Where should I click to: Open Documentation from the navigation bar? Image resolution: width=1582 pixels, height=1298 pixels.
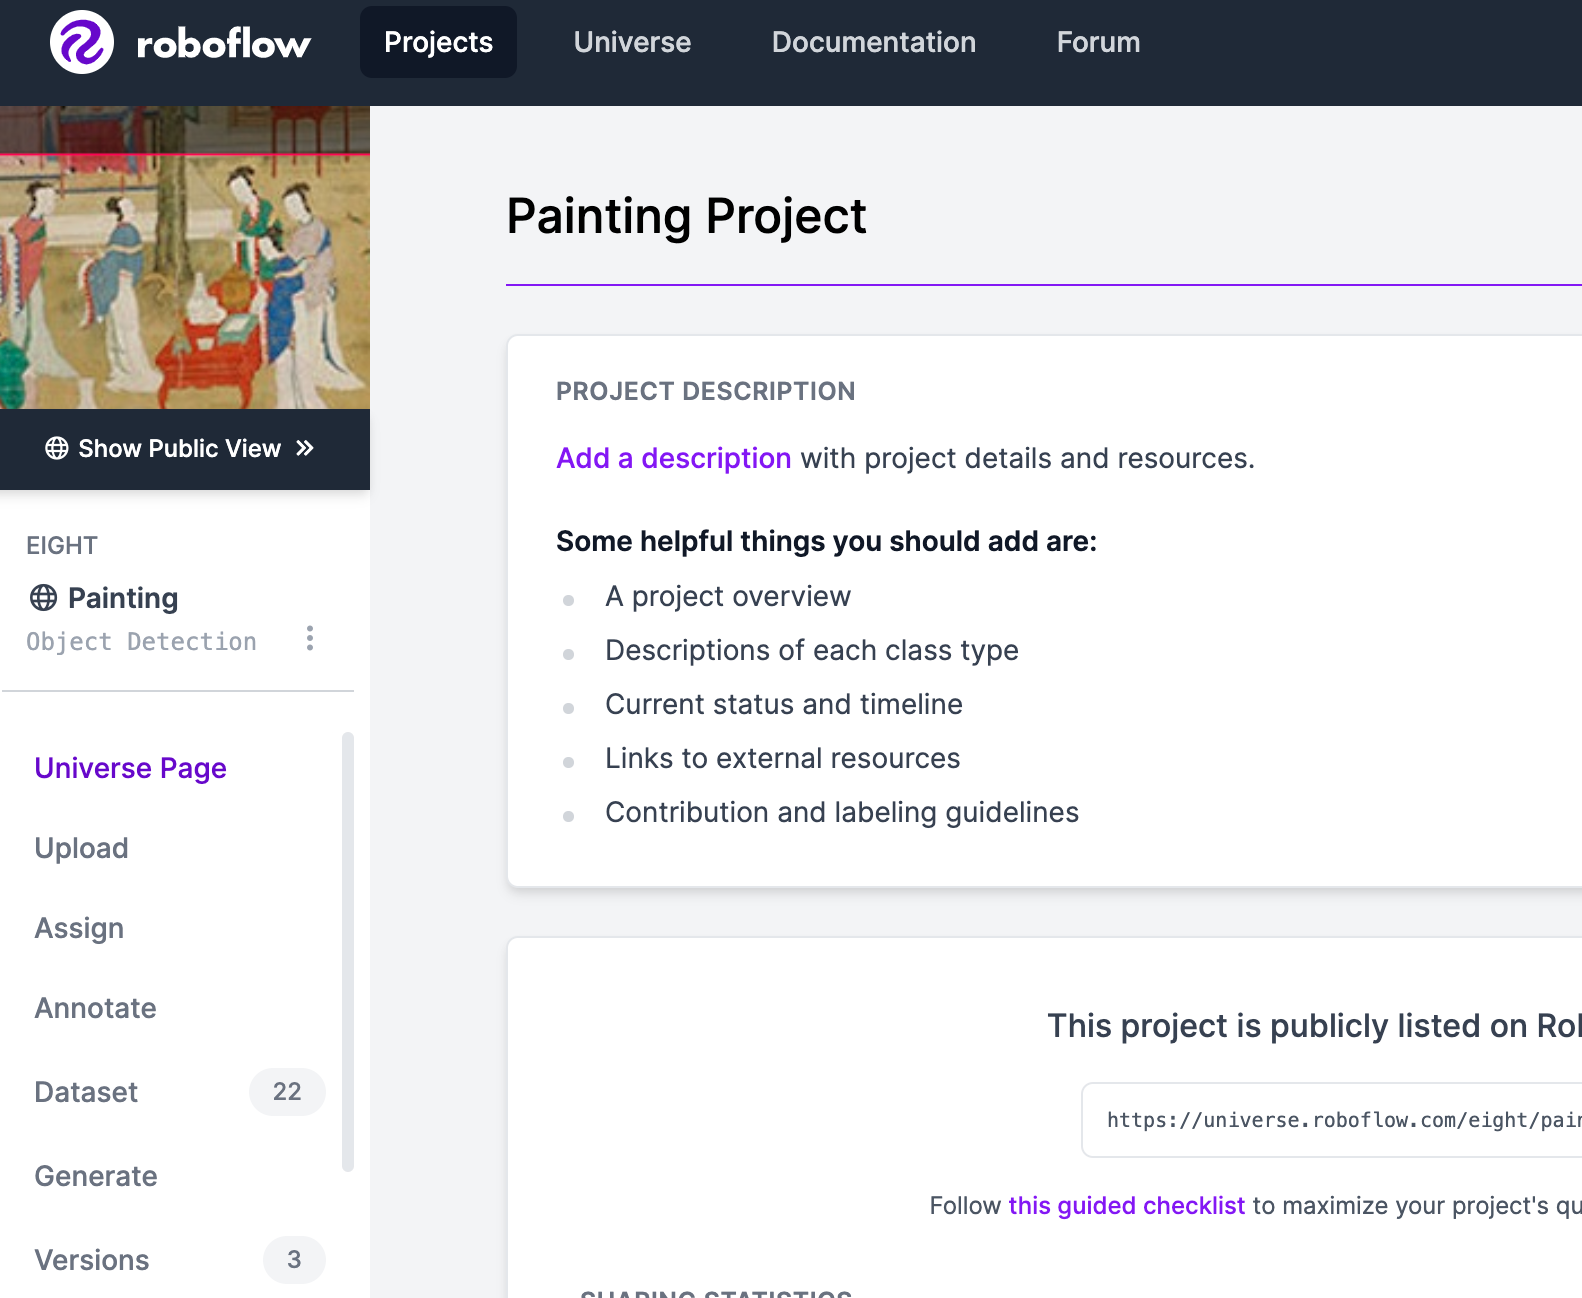pyautogui.click(x=873, y=42)
